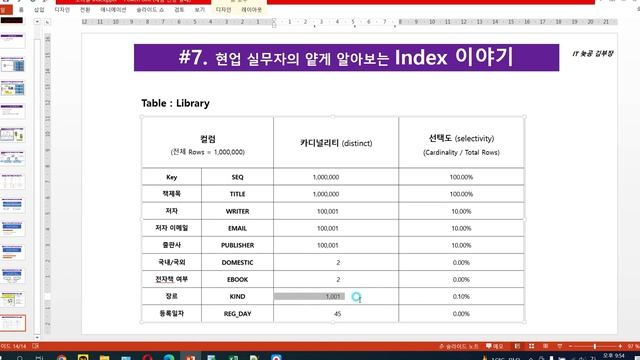This screenshot has width=640, height=360.
Task: Click the EBOOK table cell
Action: point(237,279)
